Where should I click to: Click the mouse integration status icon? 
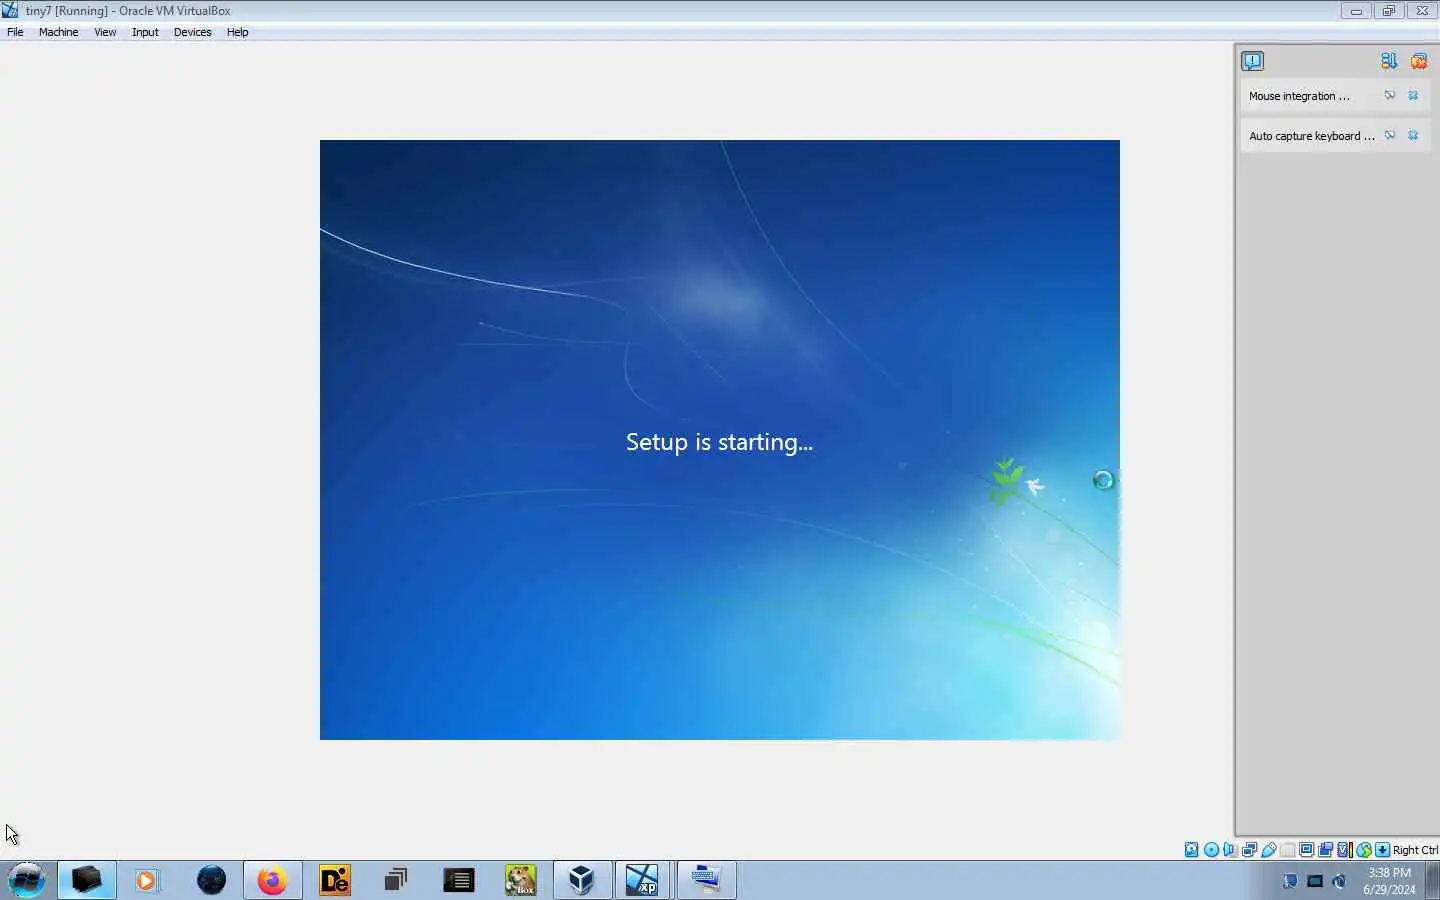[x=1364, y=850]
